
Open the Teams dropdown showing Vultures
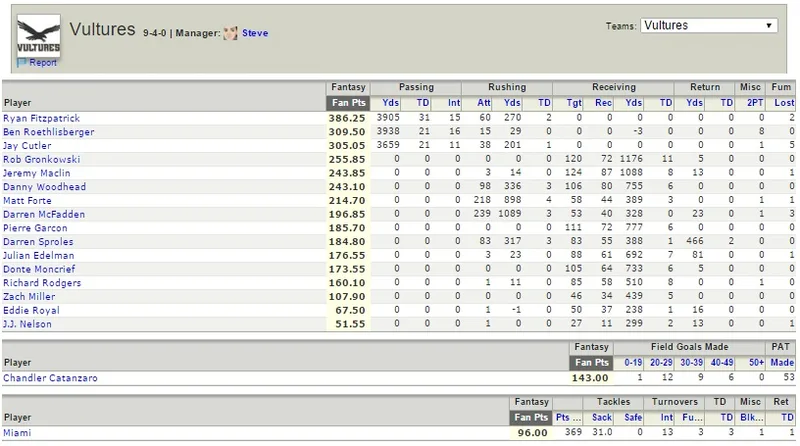point(709,26)
